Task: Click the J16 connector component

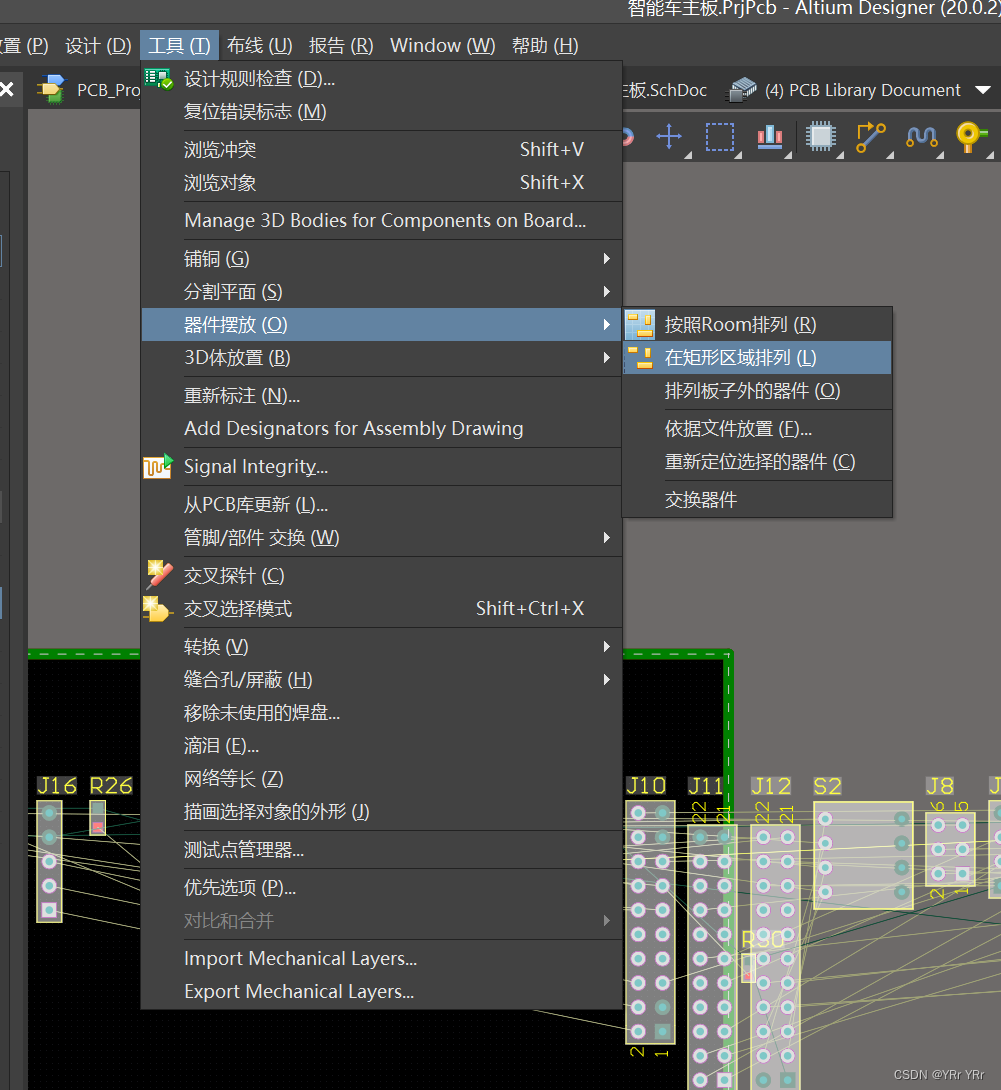Action: click(49, 862)
